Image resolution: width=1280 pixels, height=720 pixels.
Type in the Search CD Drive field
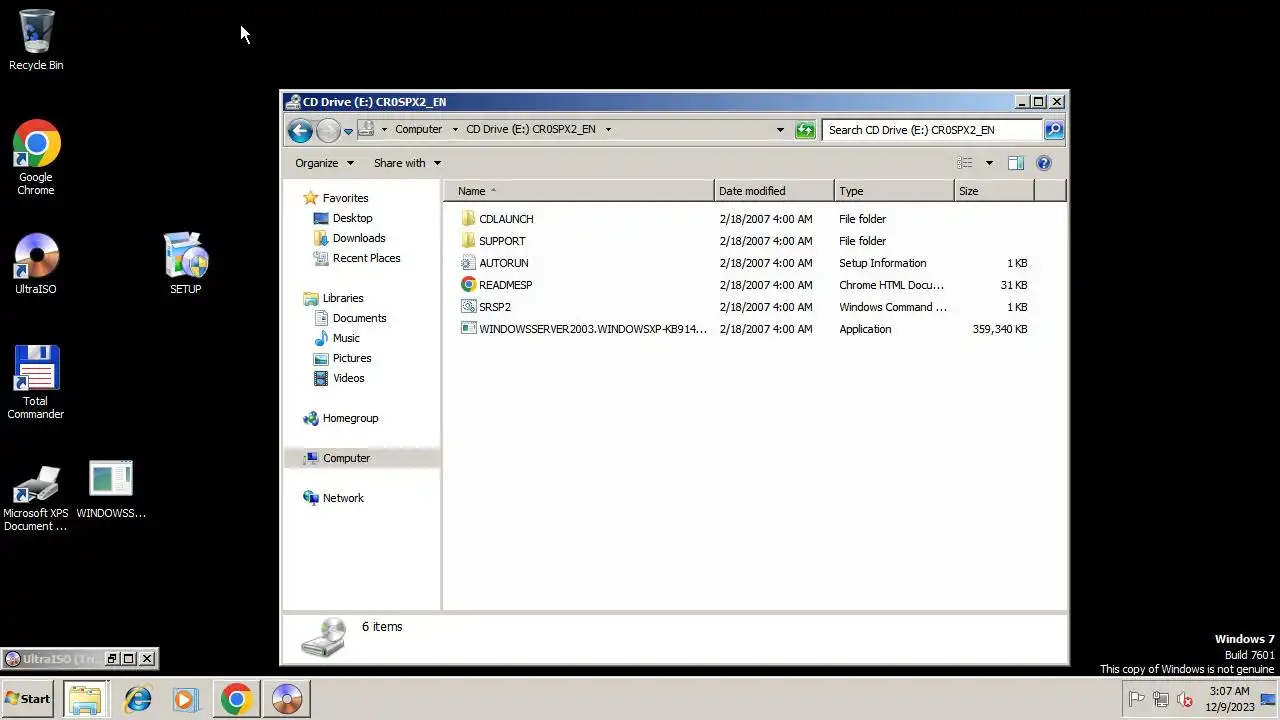click(932, 130)
